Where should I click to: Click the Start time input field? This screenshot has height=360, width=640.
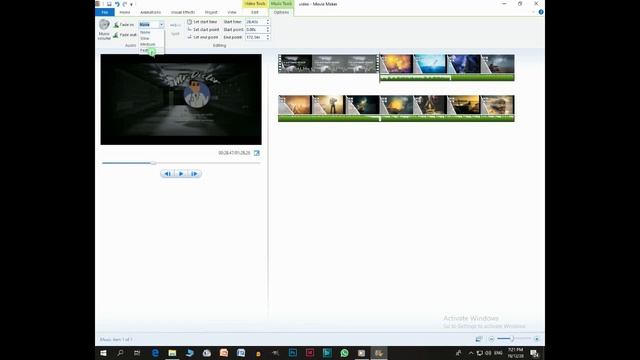(255, 22)
